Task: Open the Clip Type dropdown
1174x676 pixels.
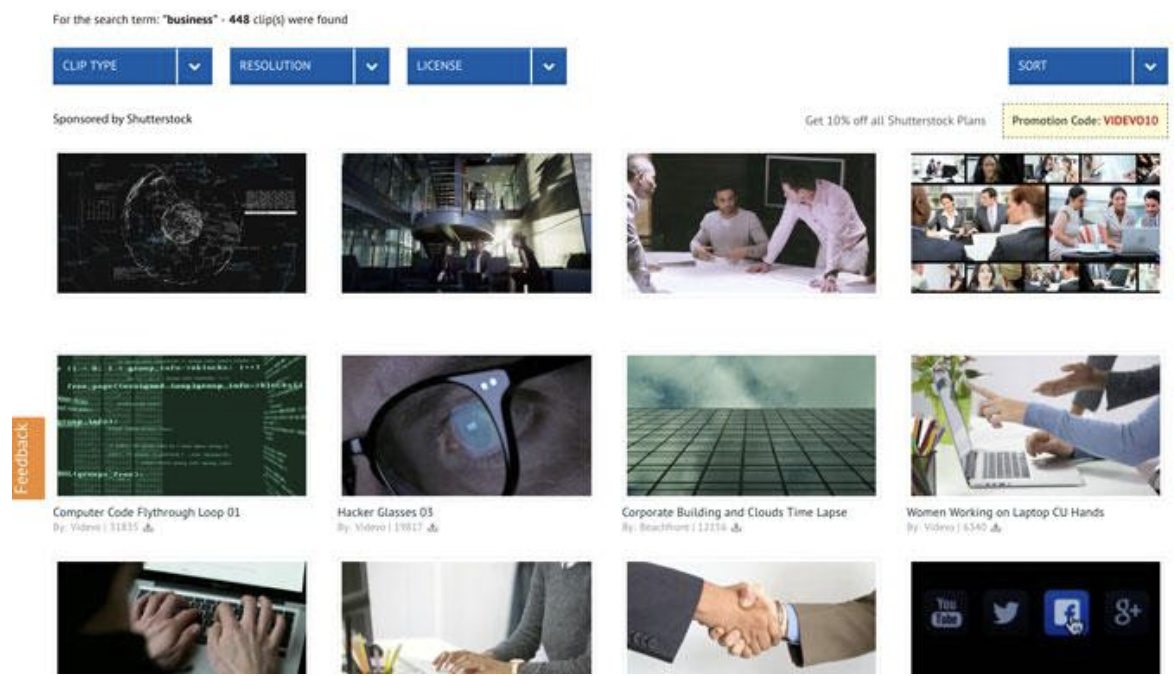Action: click(x=133, y=66)
